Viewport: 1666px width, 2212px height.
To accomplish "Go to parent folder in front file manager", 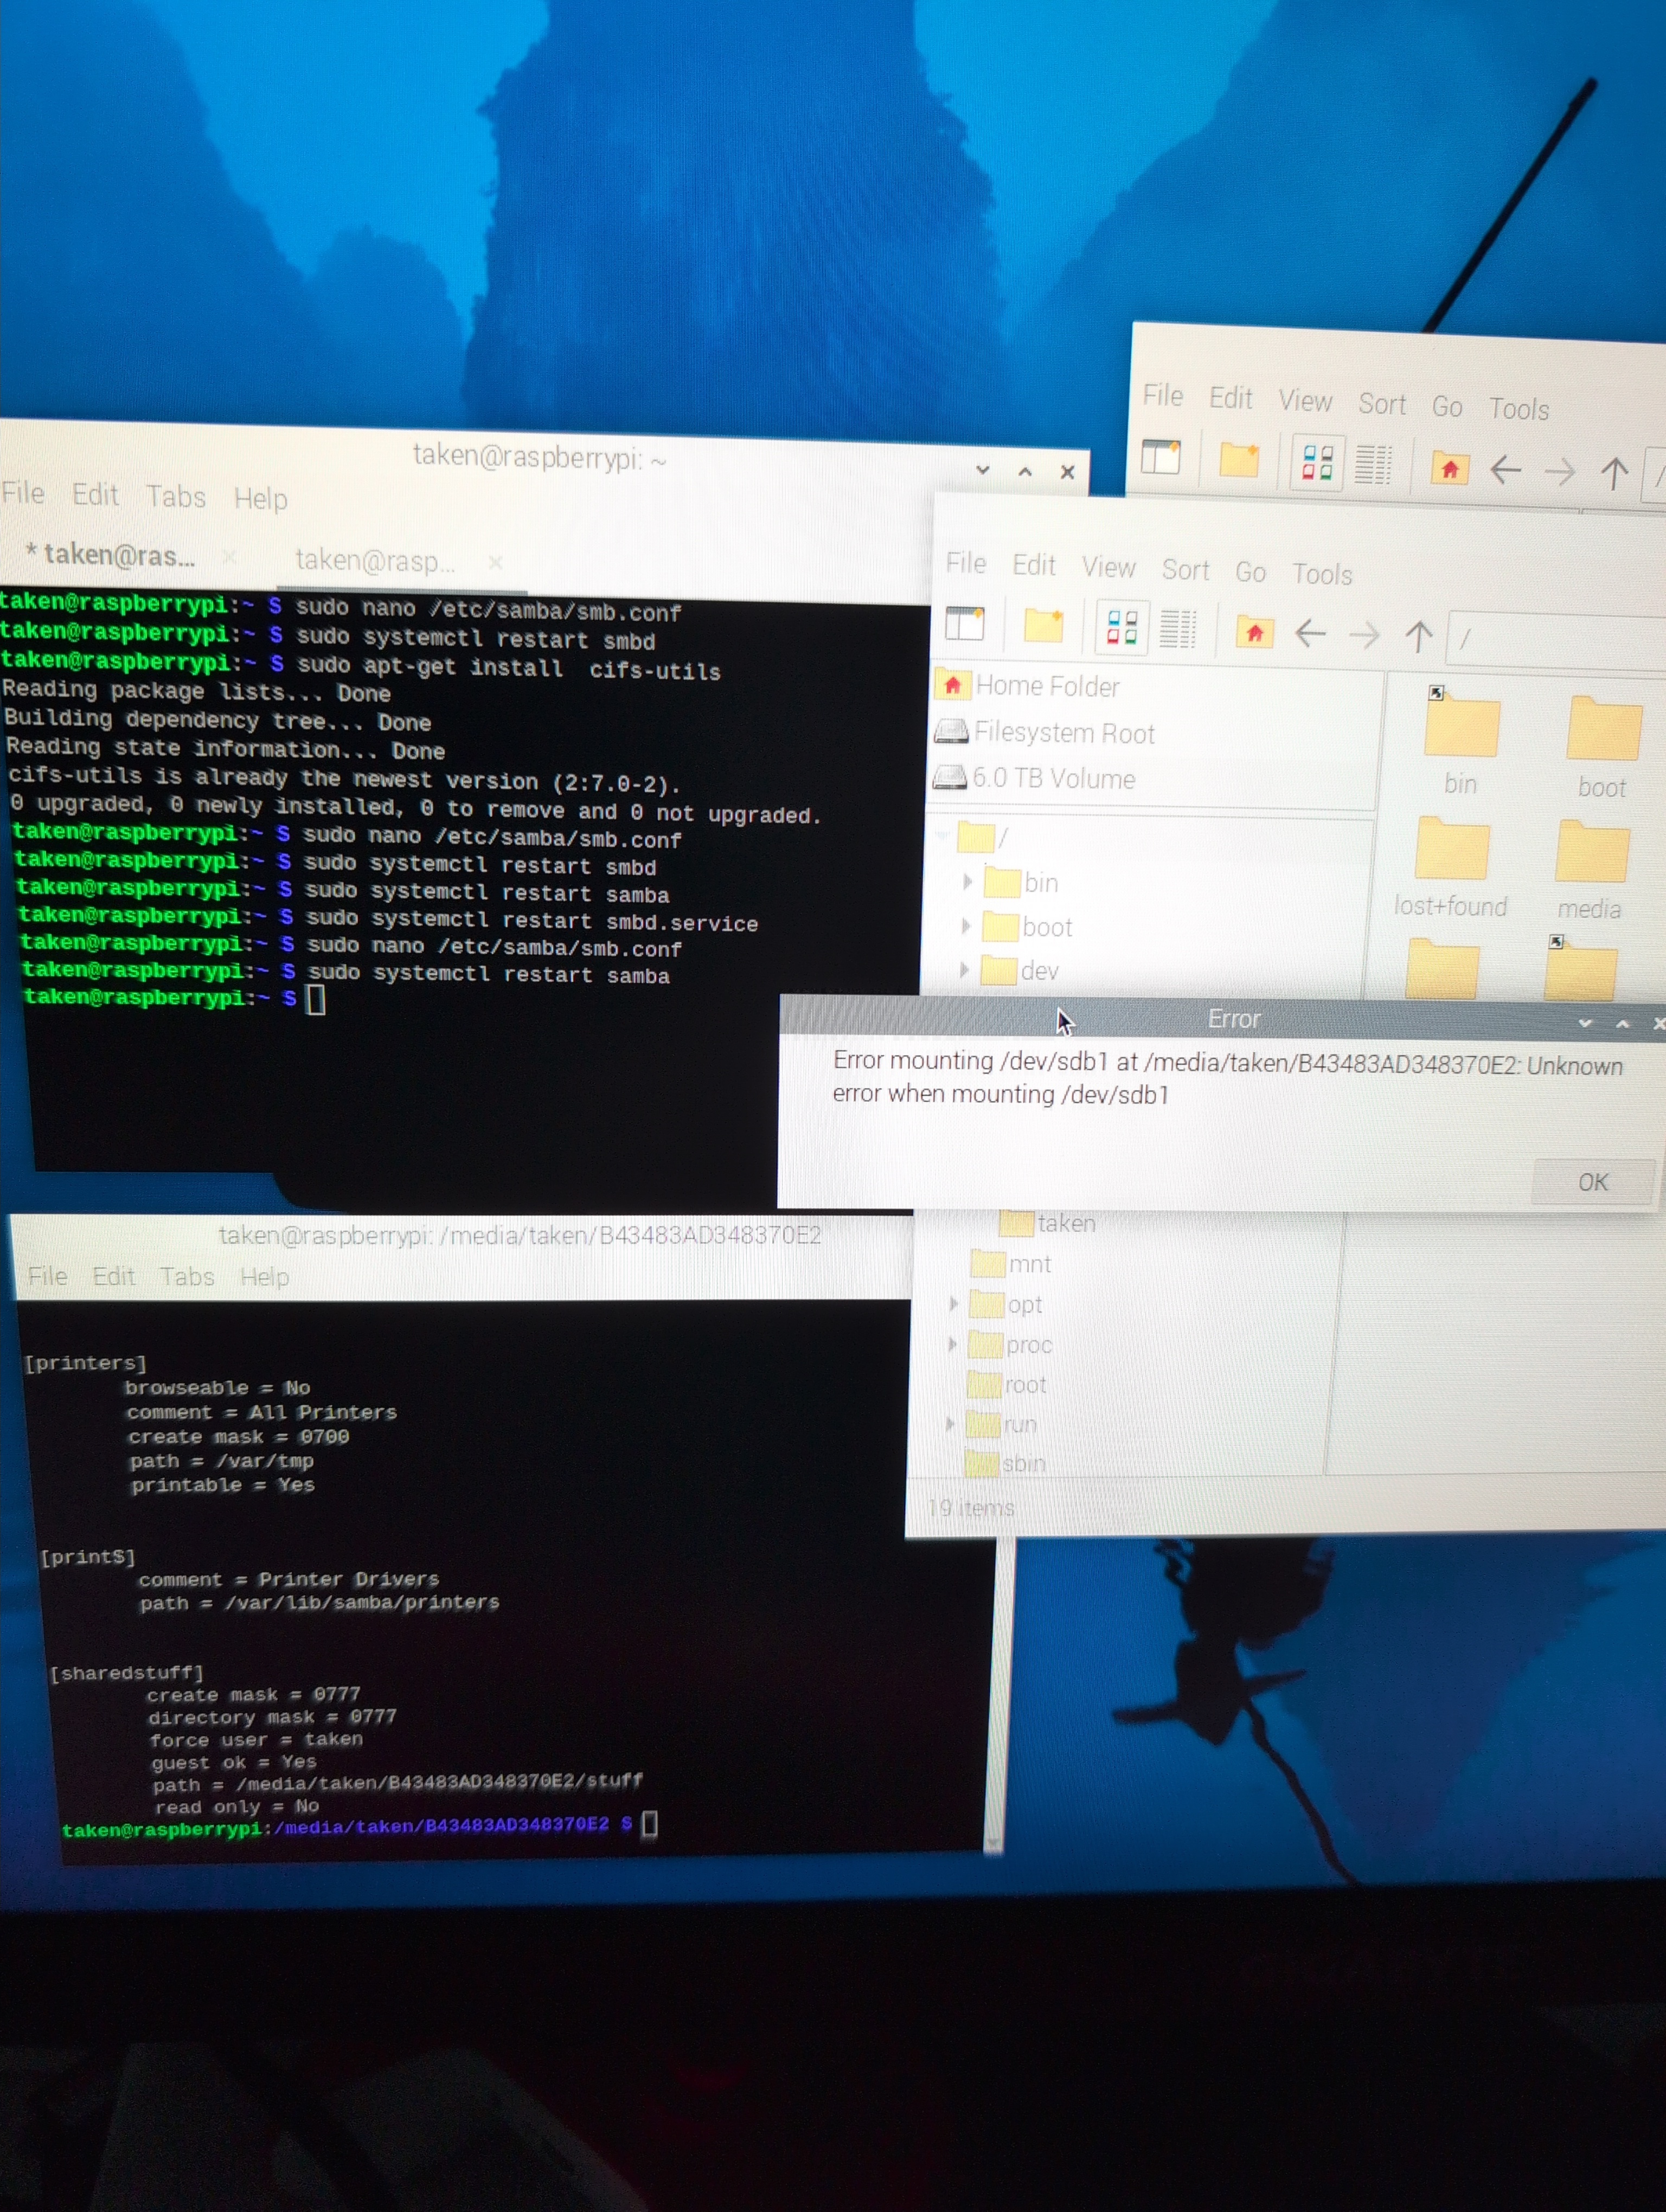I will [1418, 636].
